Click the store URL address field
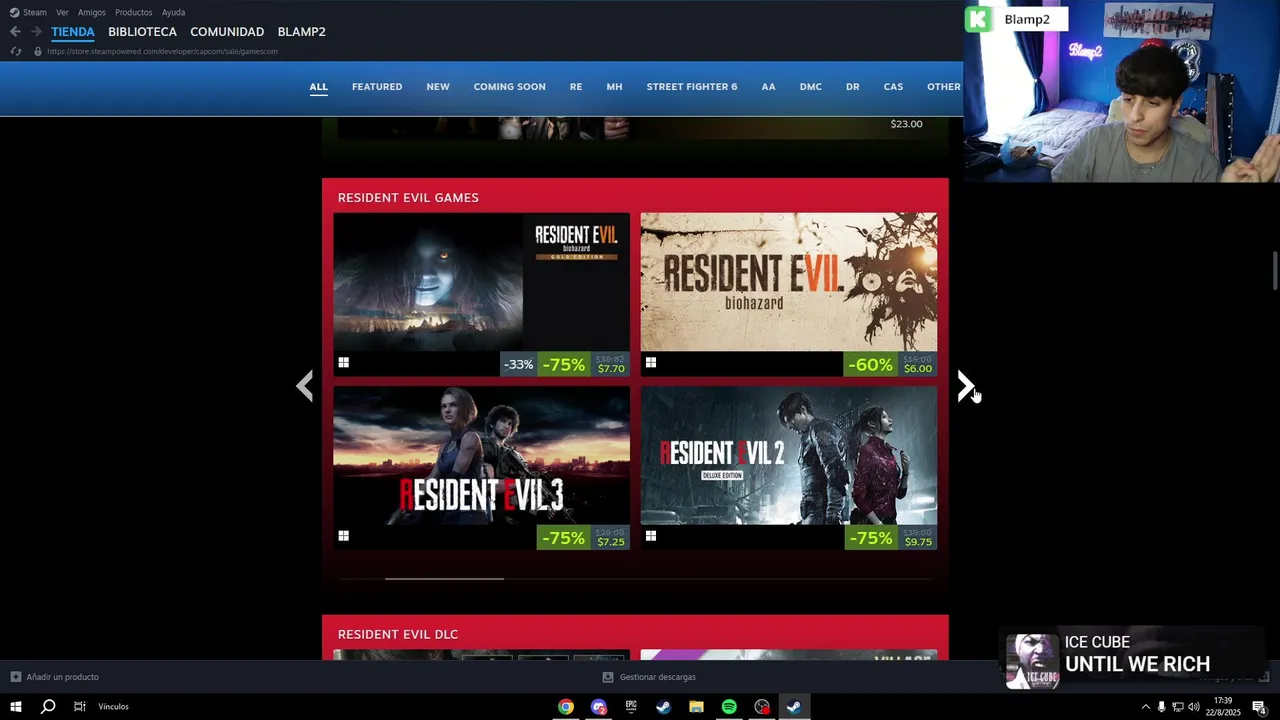 click(x=163, y=51)
